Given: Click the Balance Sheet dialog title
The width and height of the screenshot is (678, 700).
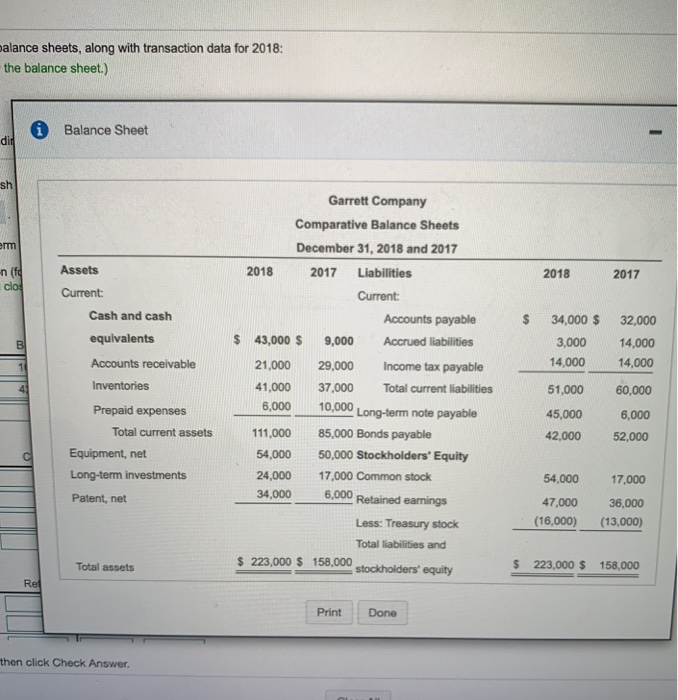Looking at the screenshot, I should (106, 130).
